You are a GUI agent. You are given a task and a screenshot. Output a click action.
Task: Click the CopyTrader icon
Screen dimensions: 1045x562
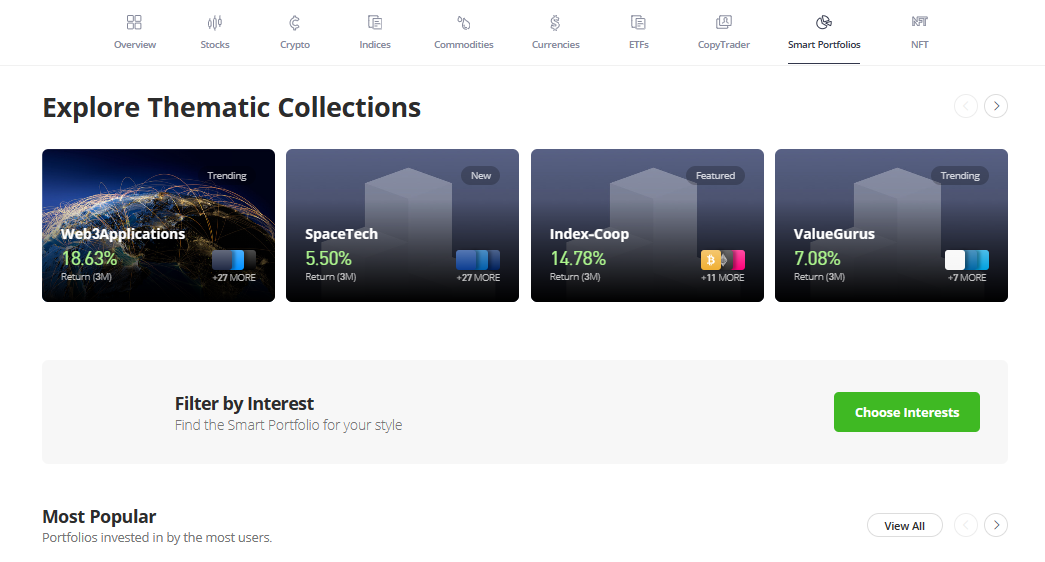724,22
